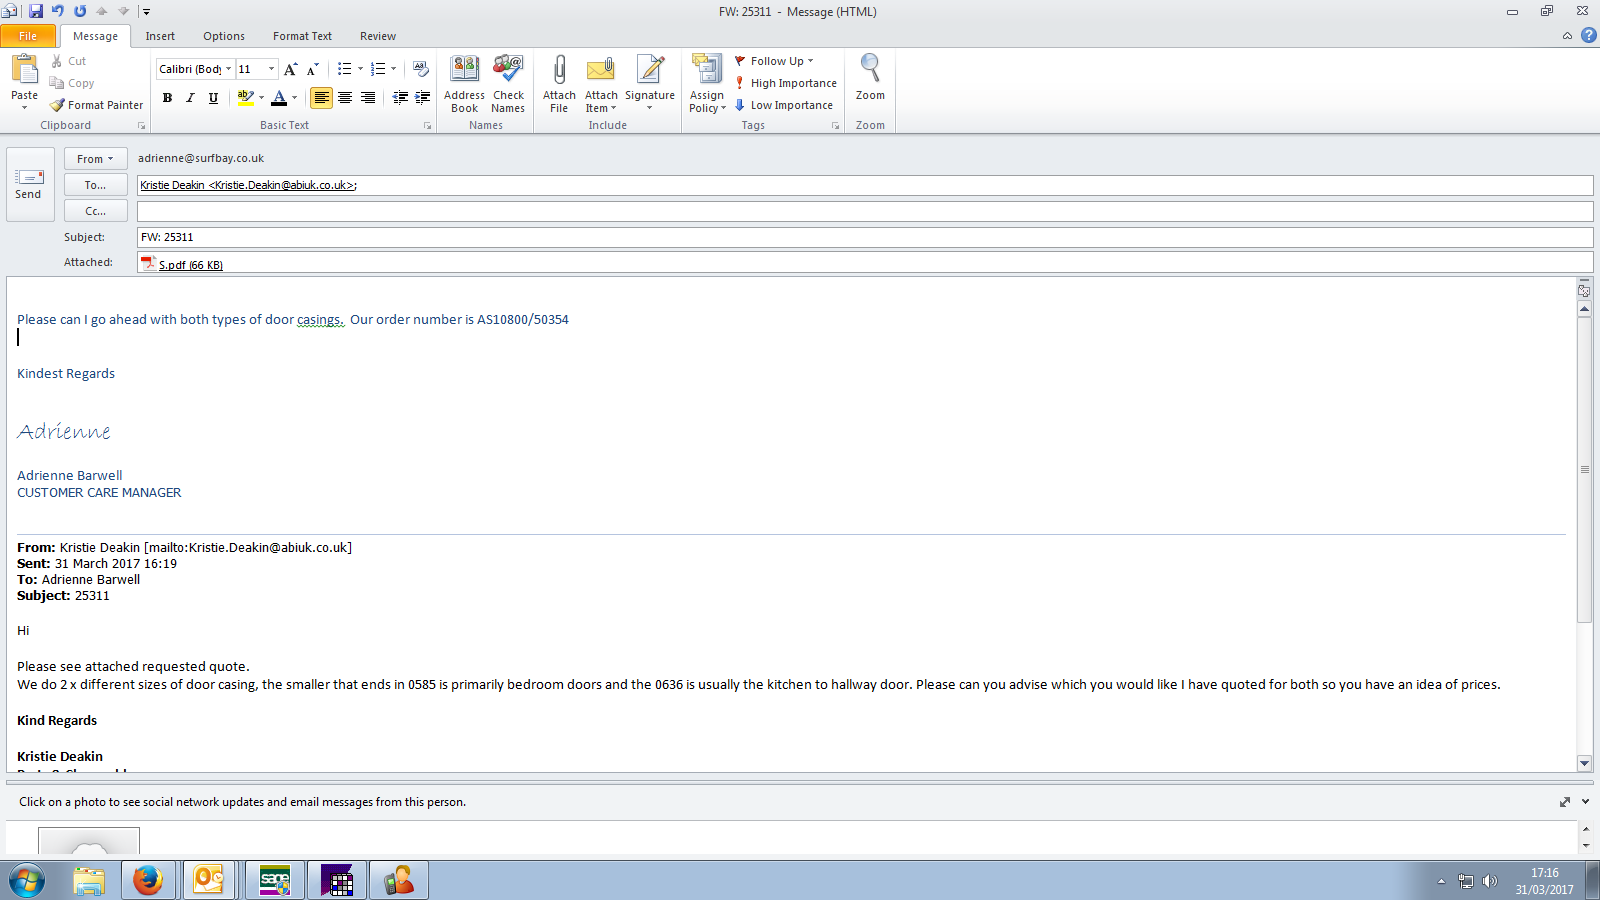This screenshot has width=1600, height=900.
Task: Click the To... recipients button
Action: (x=96, y=185)
